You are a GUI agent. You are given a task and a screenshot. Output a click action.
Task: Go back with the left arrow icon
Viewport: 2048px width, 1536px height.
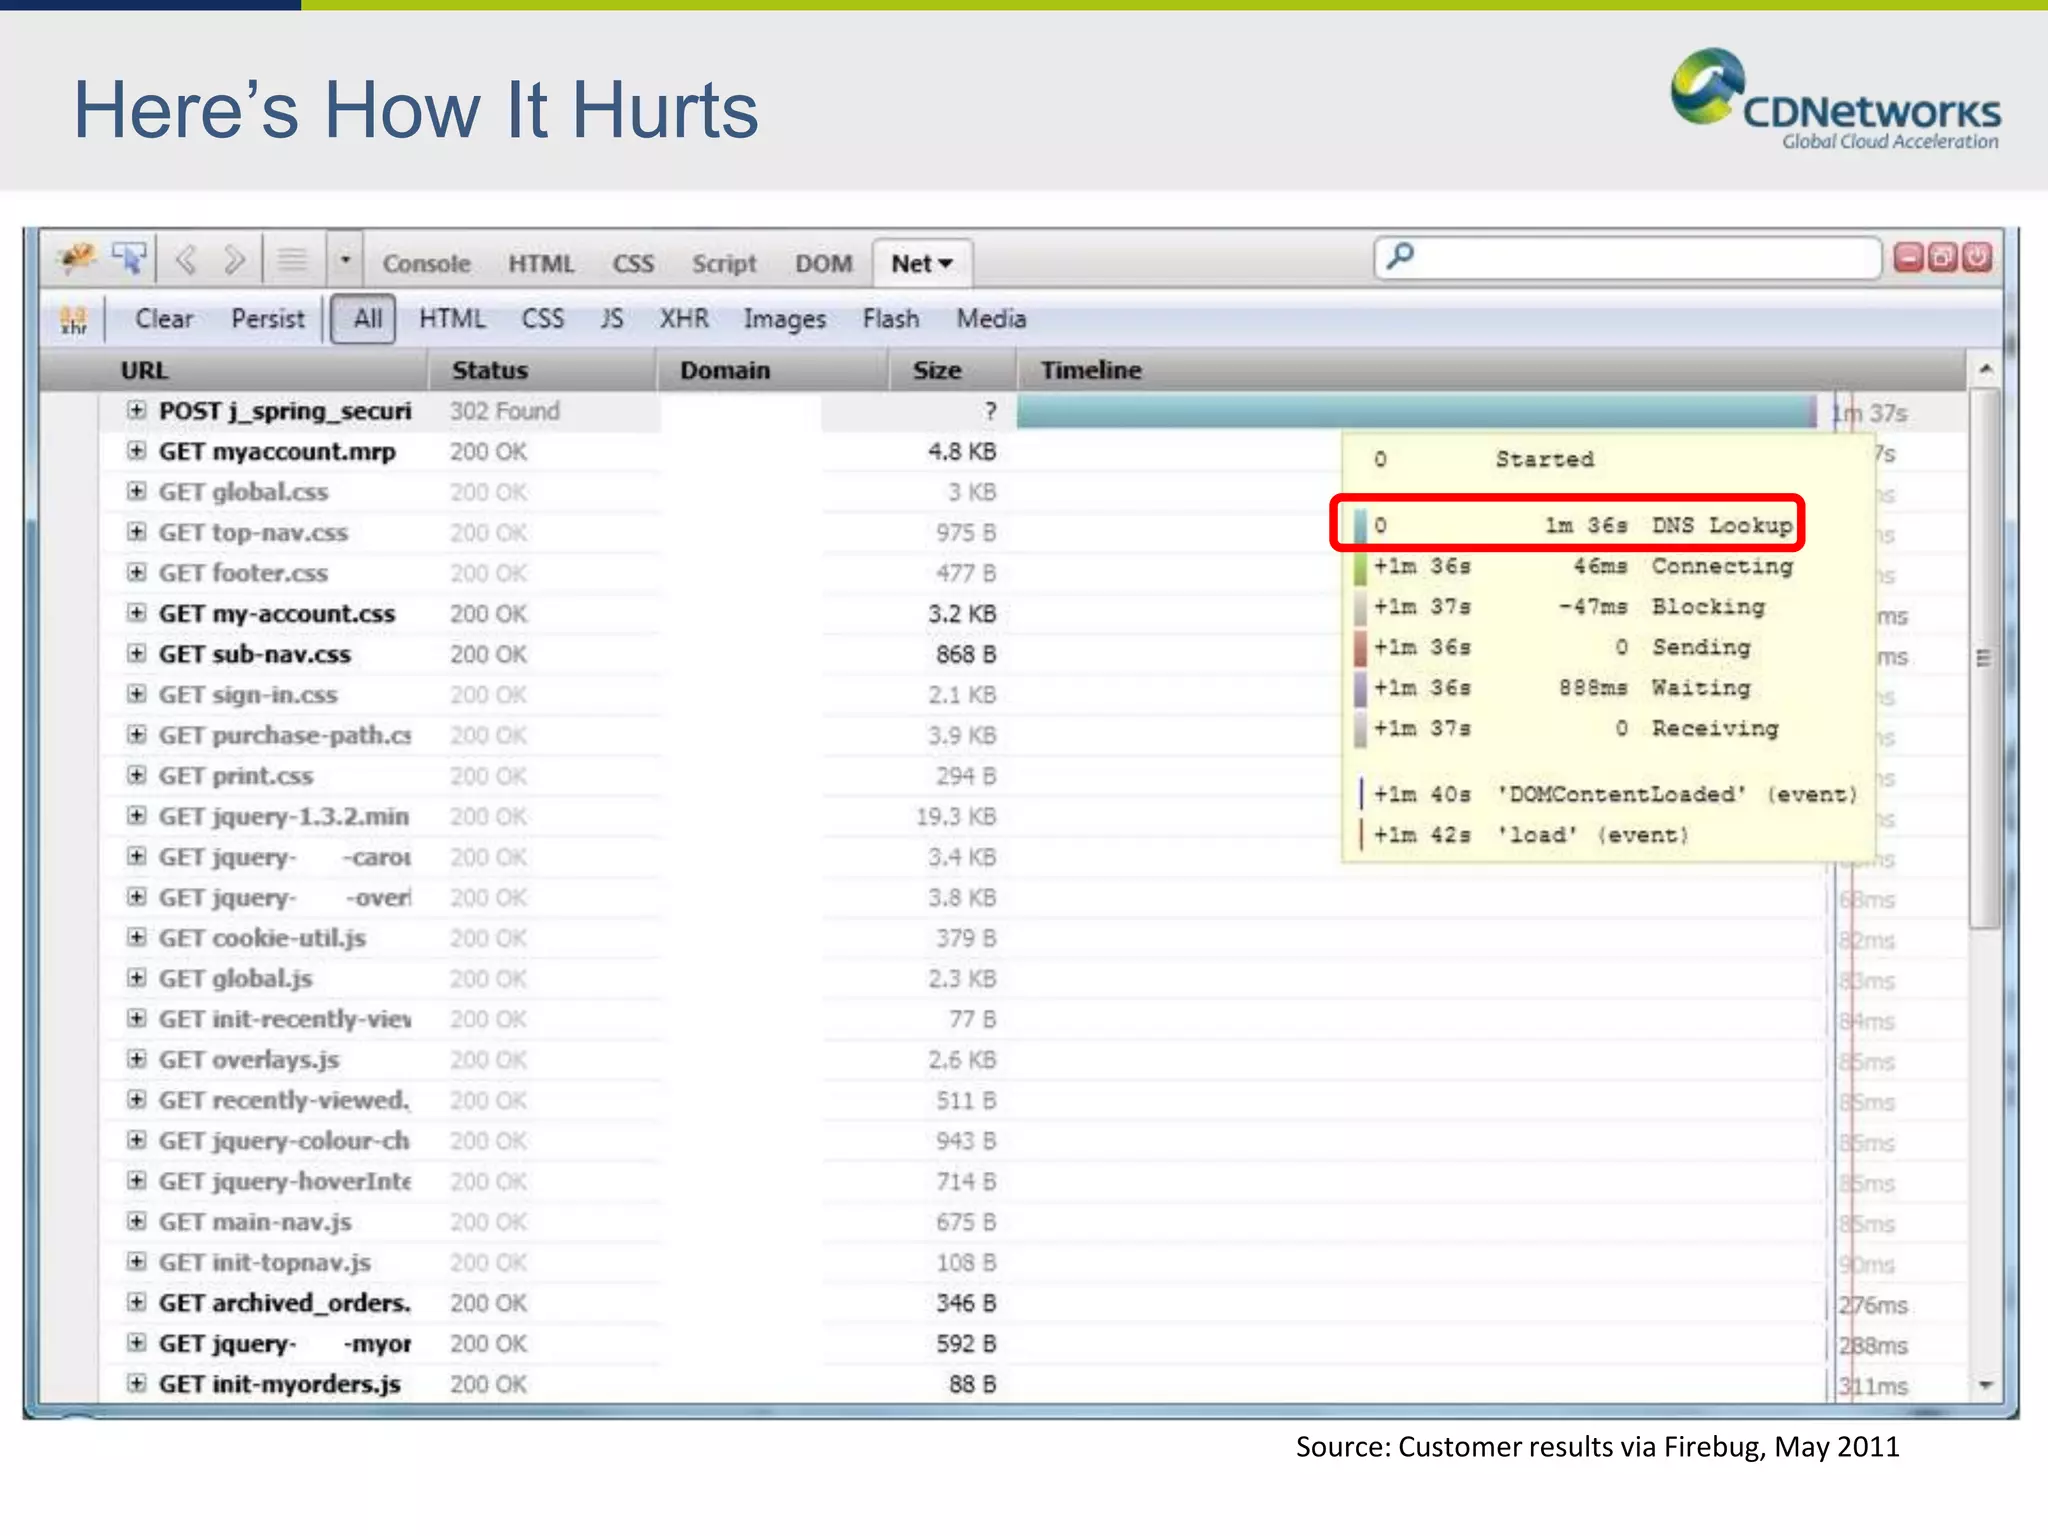point(185,261)
